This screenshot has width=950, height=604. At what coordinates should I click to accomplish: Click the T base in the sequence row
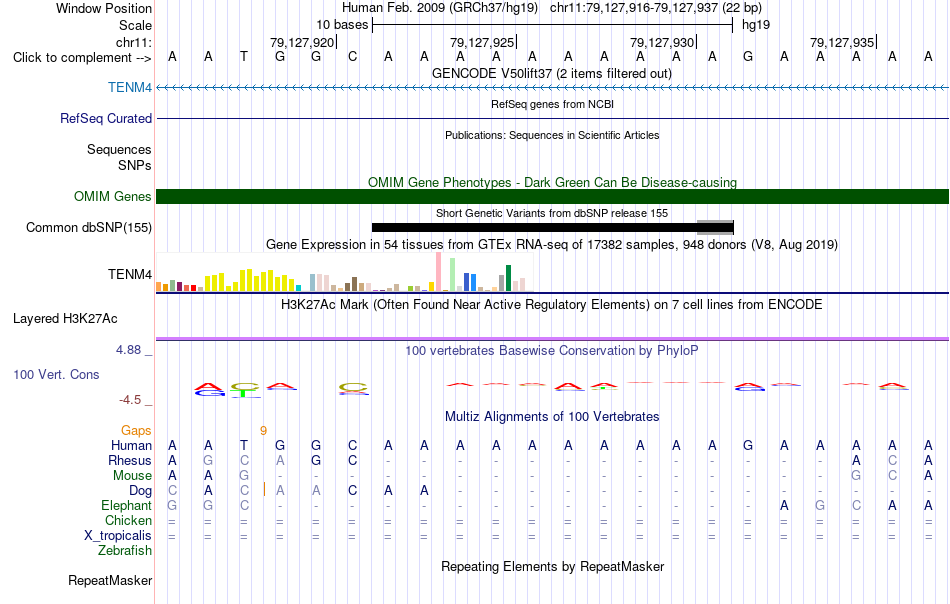pyautogui.click(x=244, y=57)
